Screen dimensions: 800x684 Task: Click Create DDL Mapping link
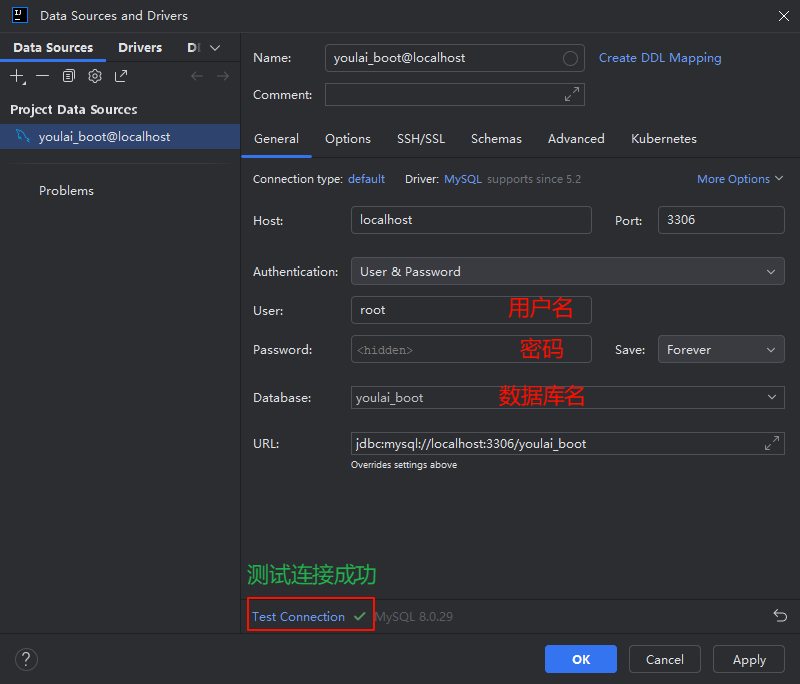pyautogui.click(x=660, y=58)
